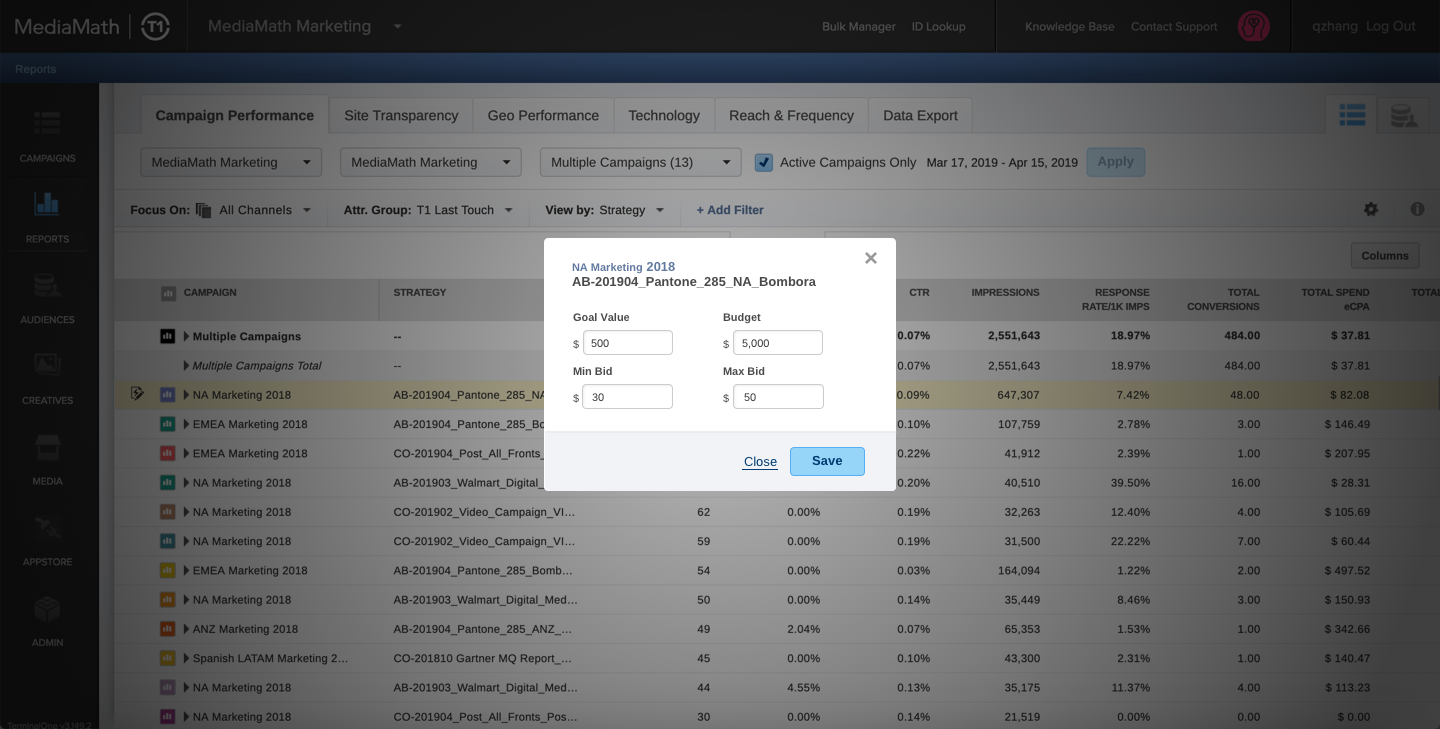The height and width of the screenshot is (729, 1440).
Task: Click chart icon of ANZ Marketing 2018 row
Action: (168, 629)
